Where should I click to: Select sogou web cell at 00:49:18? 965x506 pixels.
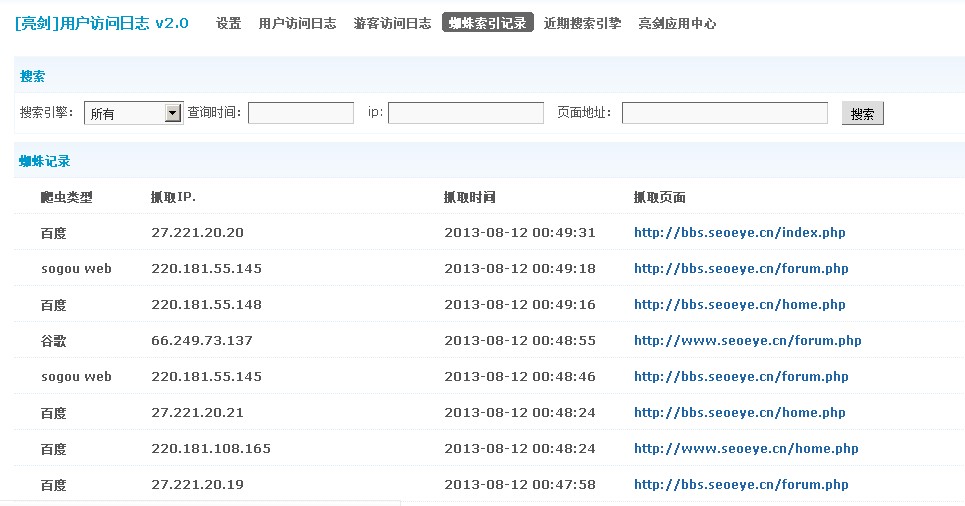coord(76,268)
